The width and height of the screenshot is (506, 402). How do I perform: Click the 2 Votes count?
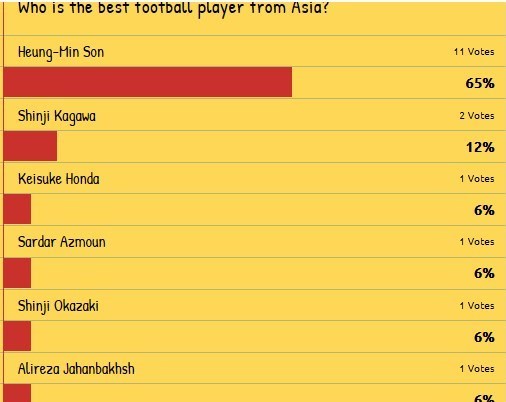click(477, 116)
